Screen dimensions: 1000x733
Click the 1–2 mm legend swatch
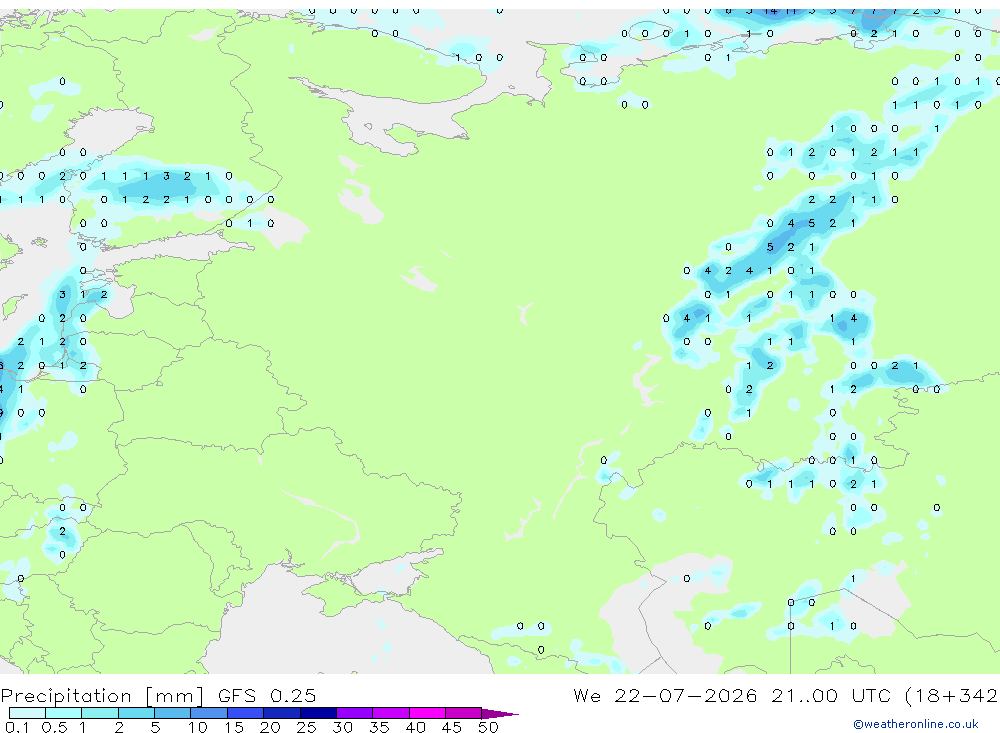100,713
